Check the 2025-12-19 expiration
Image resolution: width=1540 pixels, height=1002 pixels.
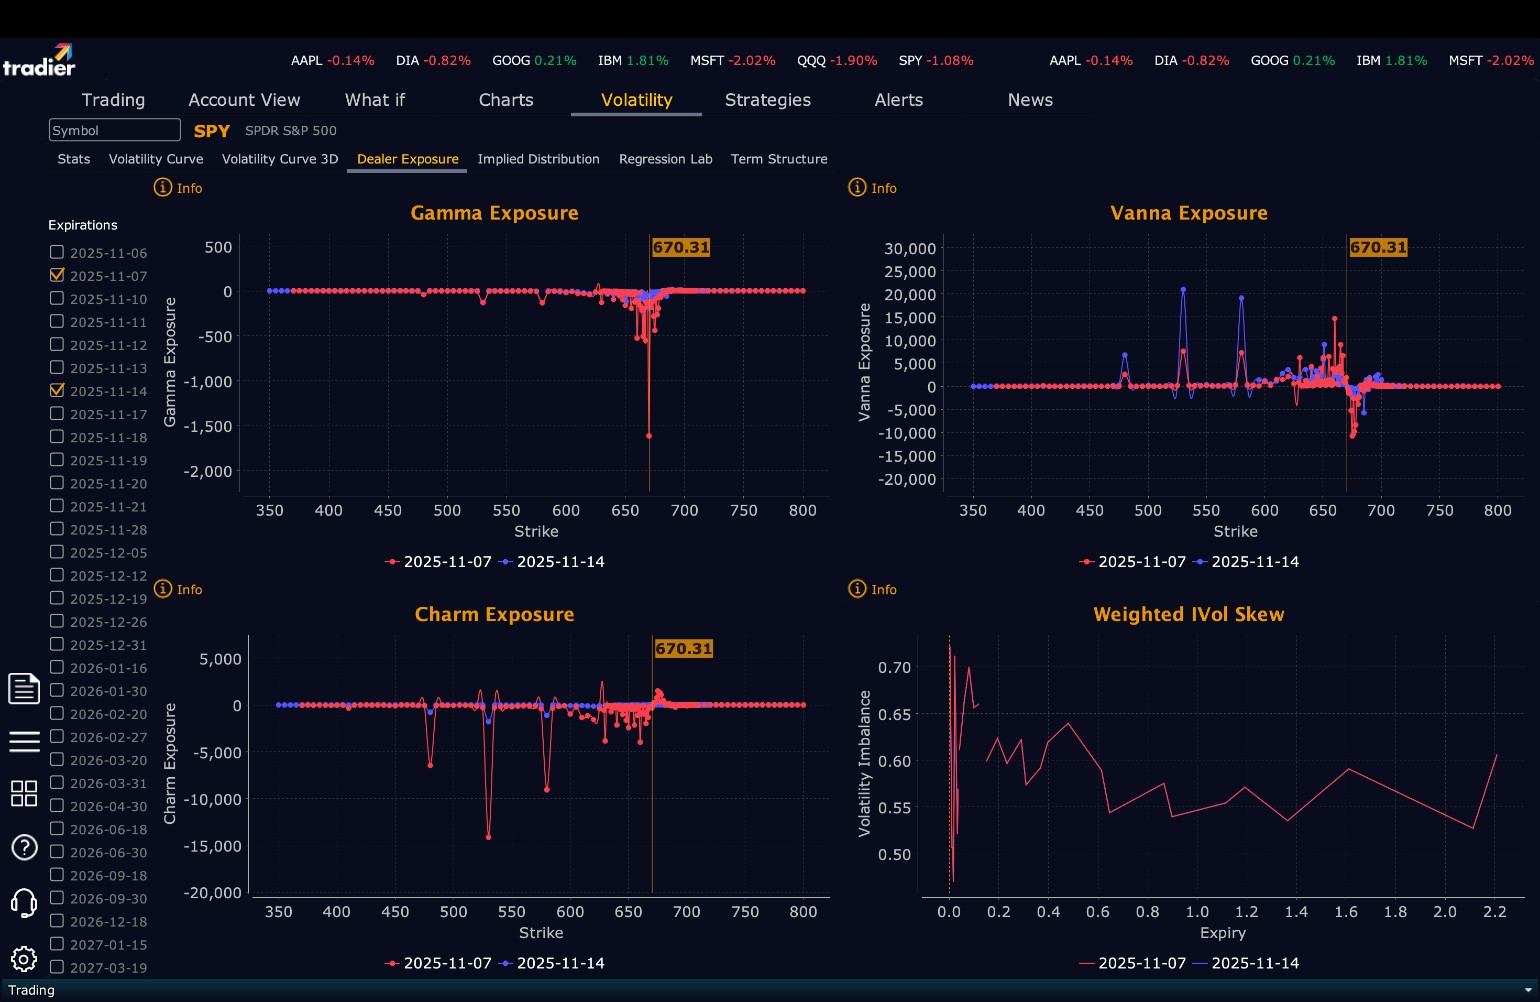57,598
